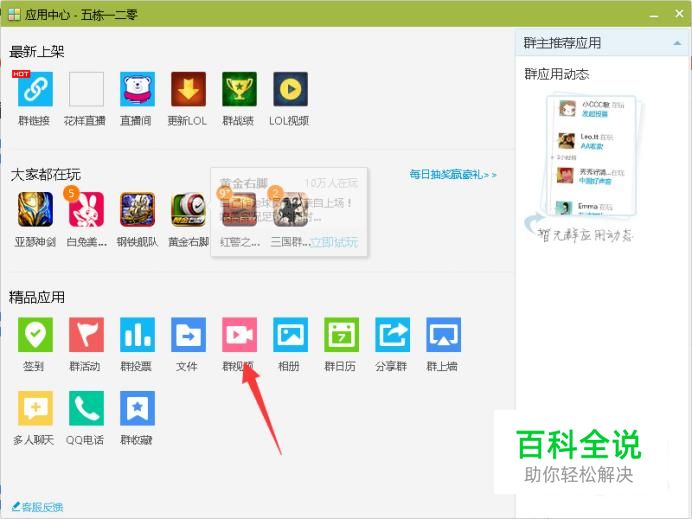Open the QQ电话 phone app
Image resolution: width=692 pixels, height=519 pixels.
coord(86,408)
